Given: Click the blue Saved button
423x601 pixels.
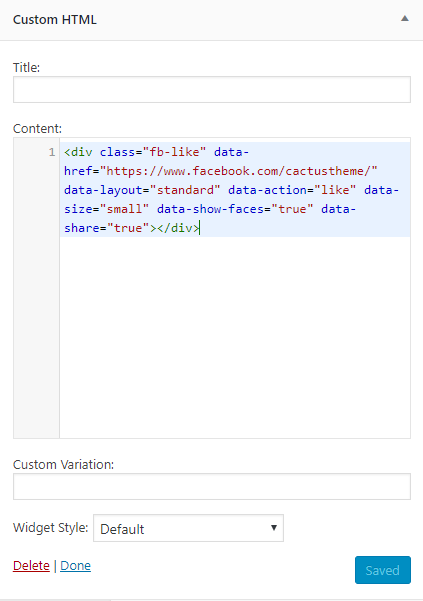Looking at the screenshot, I should click(383, 570).
